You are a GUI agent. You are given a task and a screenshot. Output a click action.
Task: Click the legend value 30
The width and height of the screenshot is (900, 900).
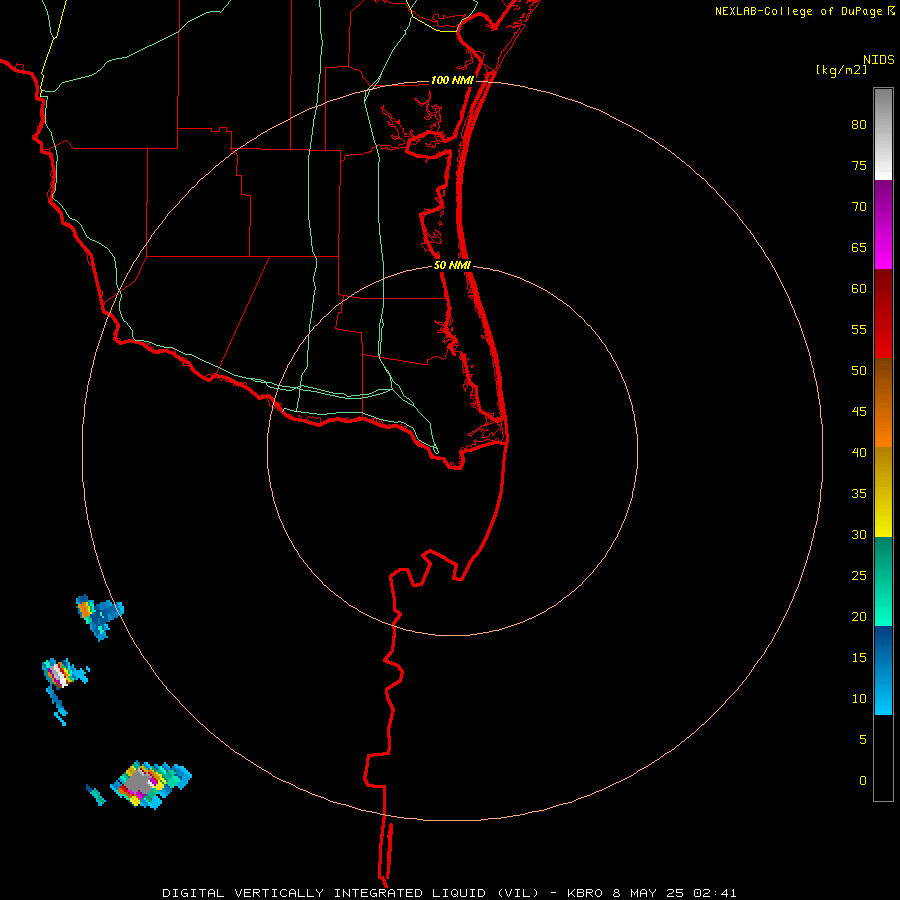tap(859, 534)
